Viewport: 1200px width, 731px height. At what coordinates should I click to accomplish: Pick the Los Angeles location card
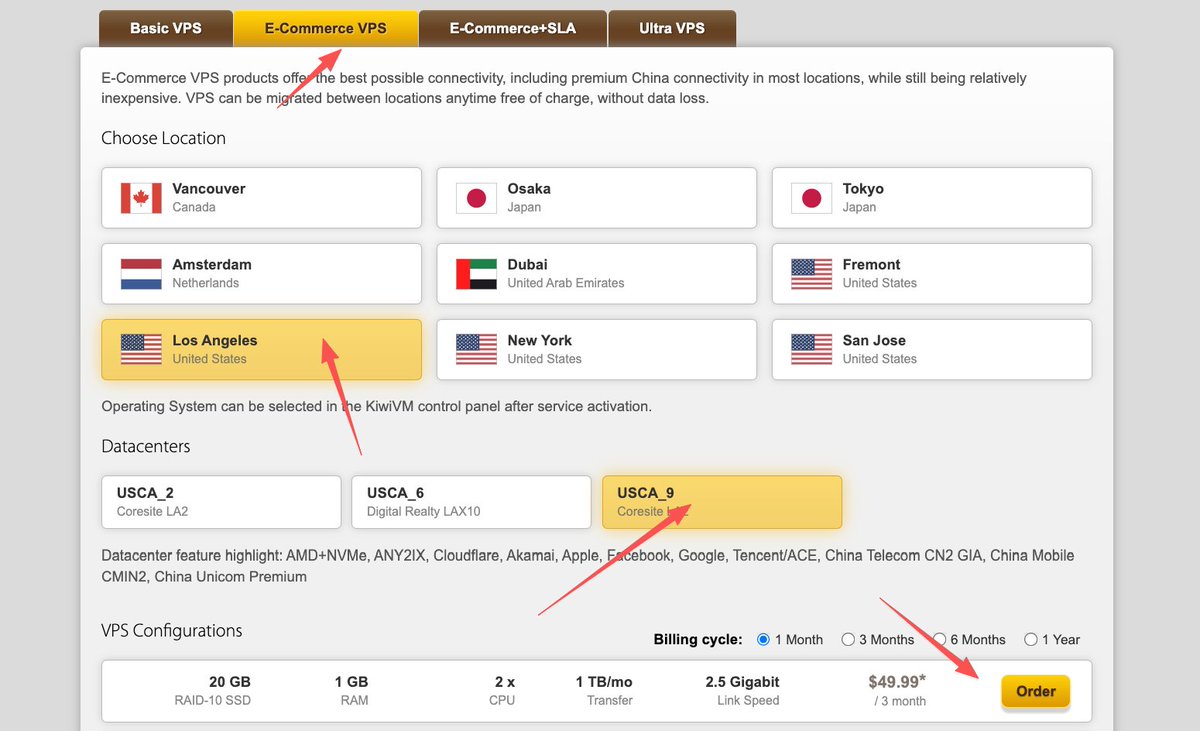click(261, 350)
